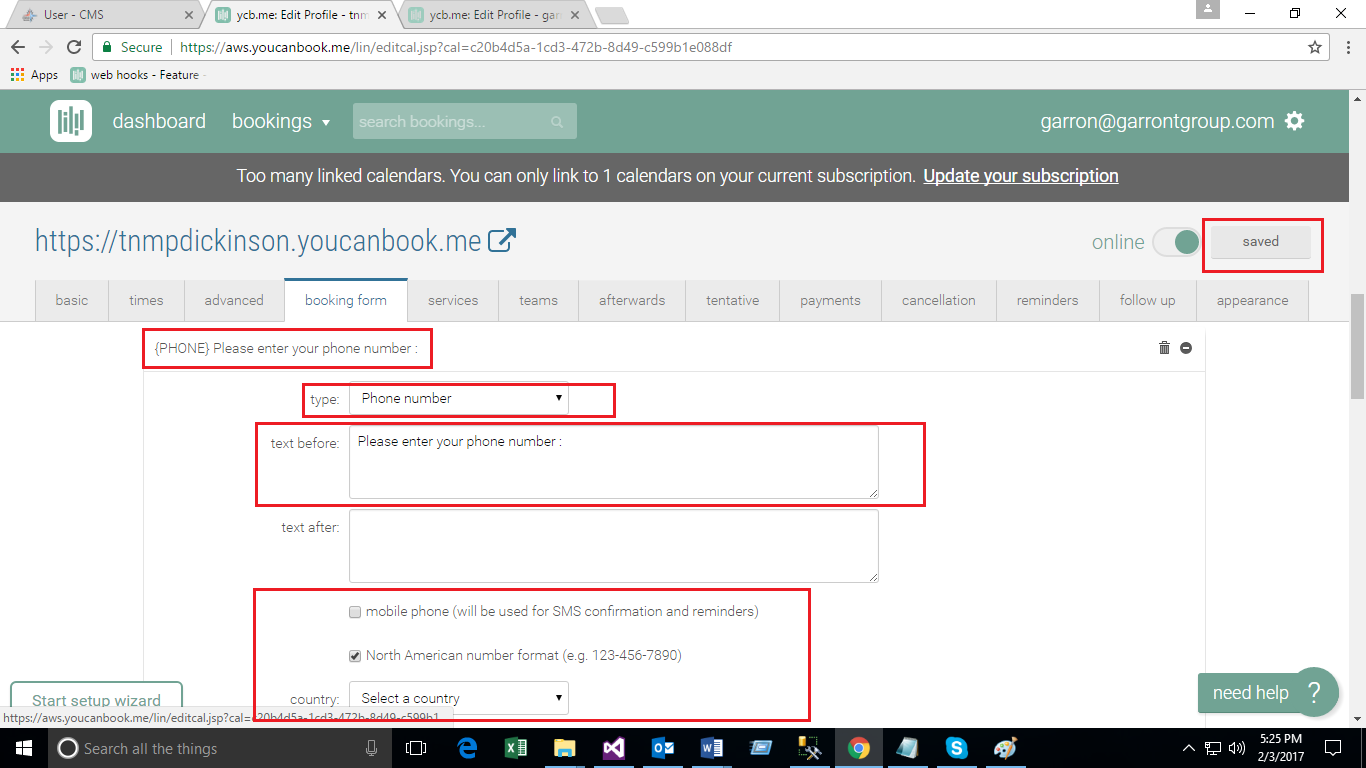Click the Update your subscription link

pos(1020,176)
